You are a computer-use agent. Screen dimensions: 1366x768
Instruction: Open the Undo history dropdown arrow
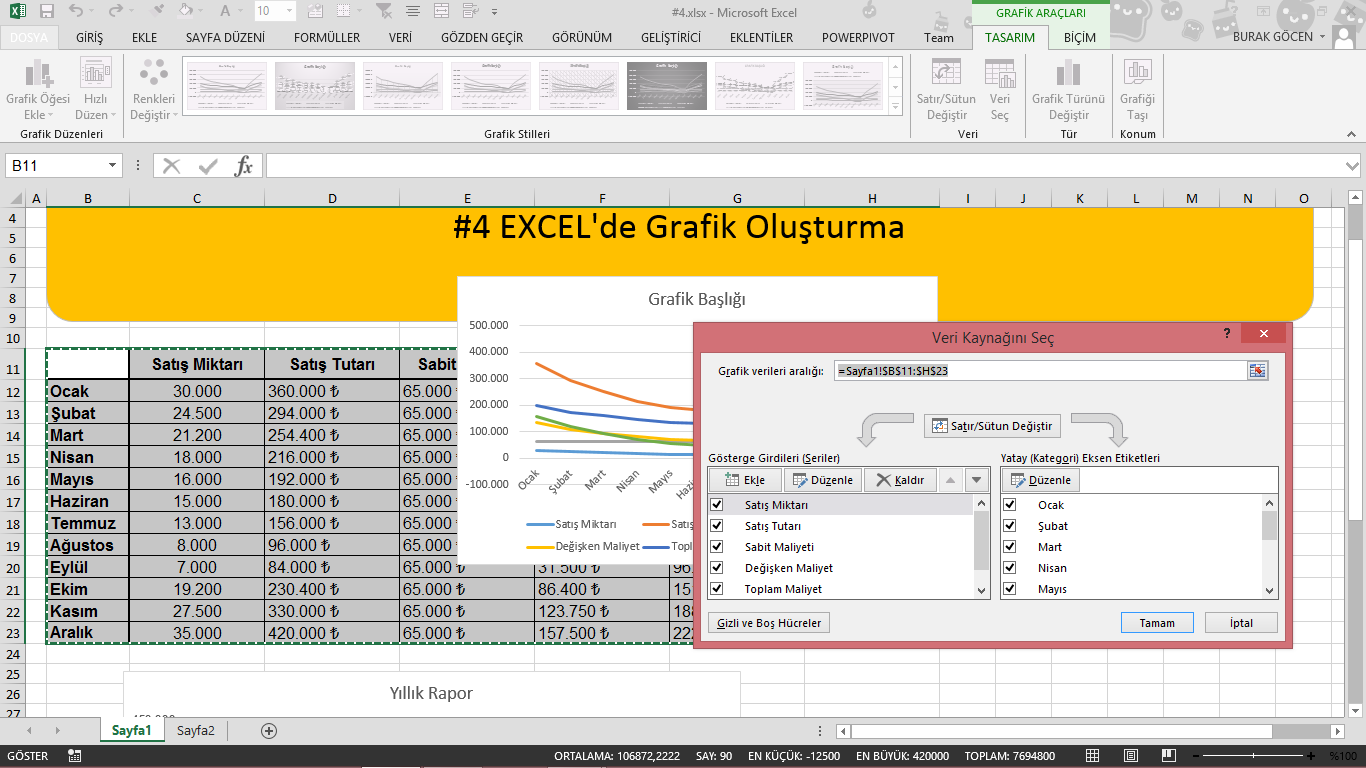pyautogui.click(x=93, y=12)
